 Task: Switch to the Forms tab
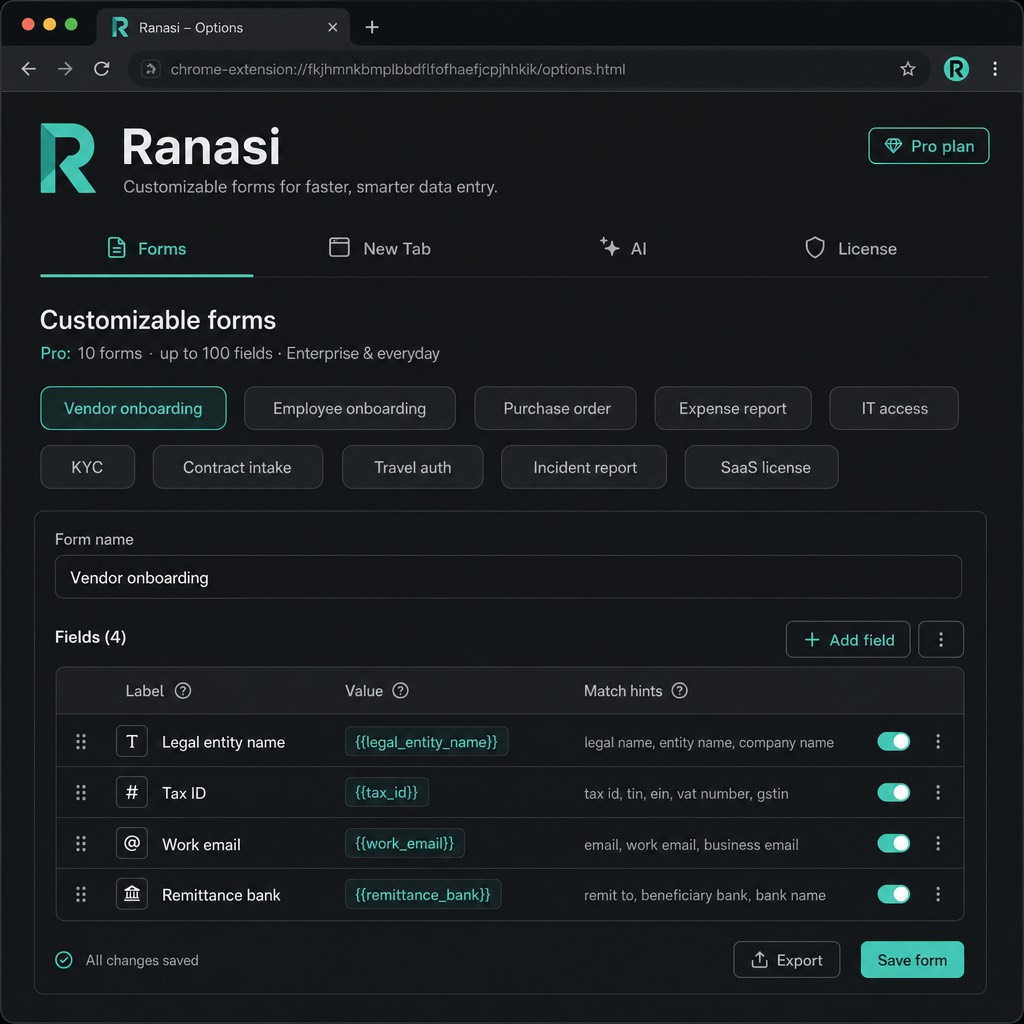[x=146, y=248]
